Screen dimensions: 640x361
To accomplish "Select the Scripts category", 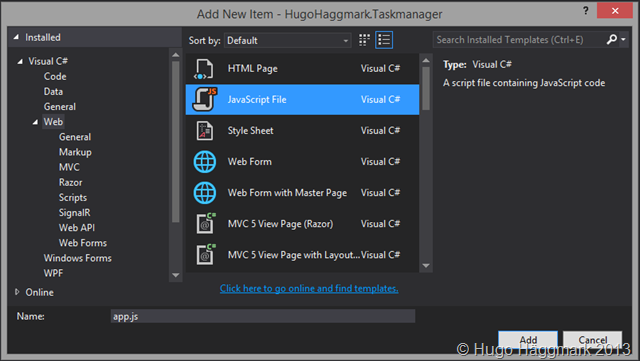I will coord(73,197).
